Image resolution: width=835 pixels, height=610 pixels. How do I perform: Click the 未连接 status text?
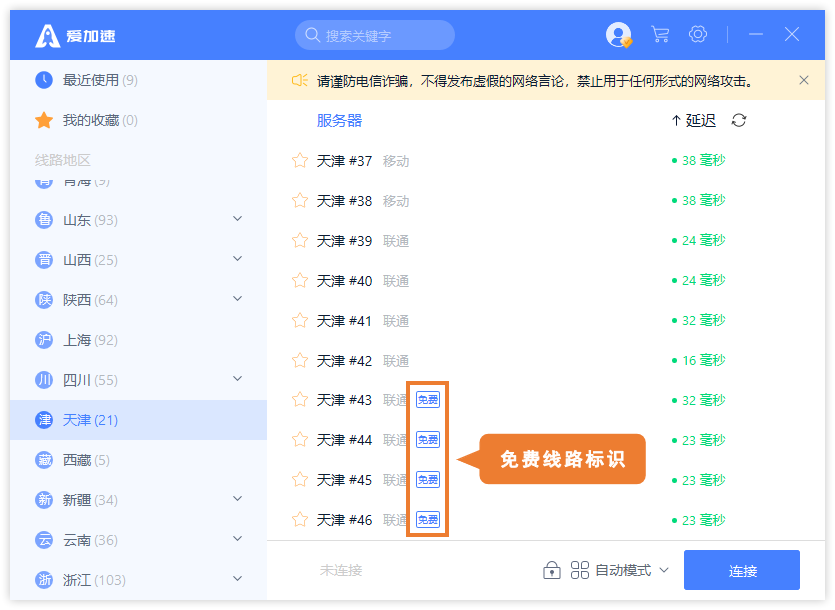[x=341, y=571]
